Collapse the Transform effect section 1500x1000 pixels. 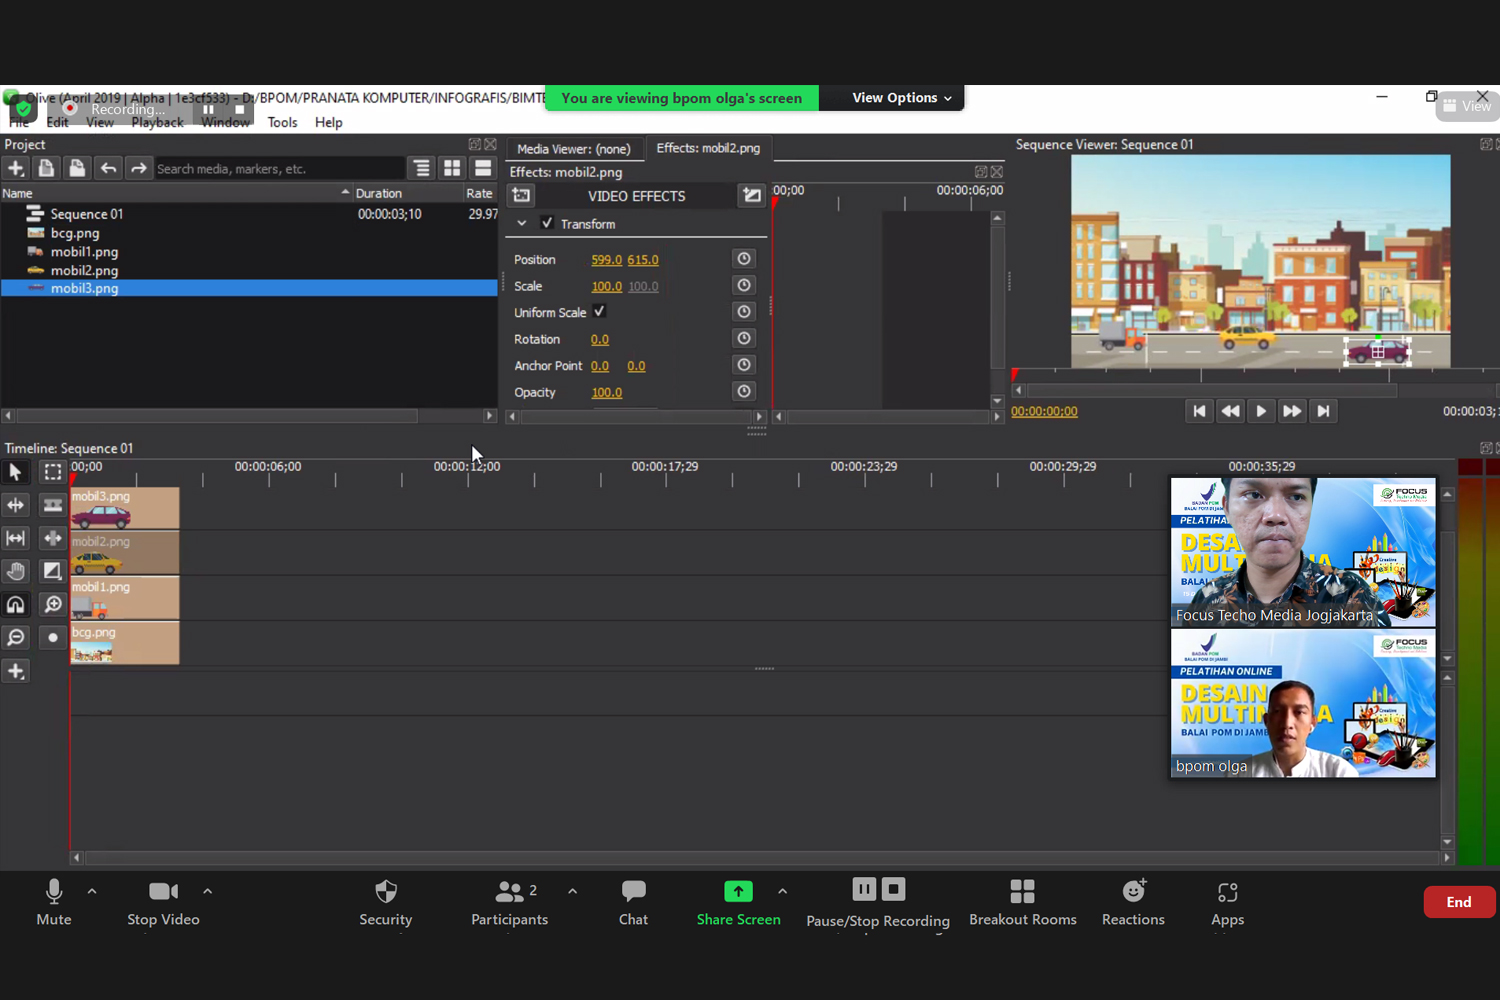click(522, 224)
